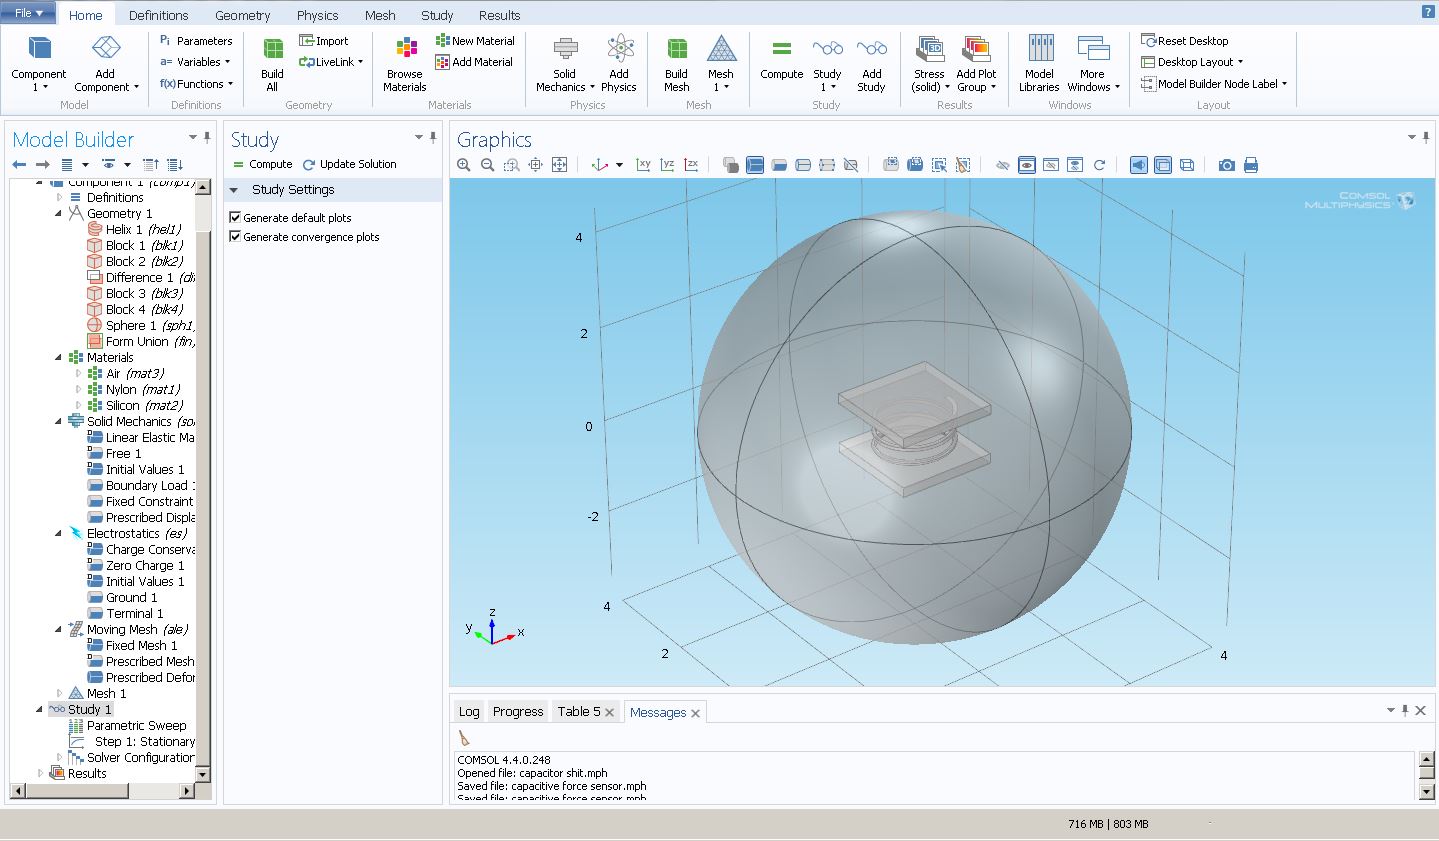Toggle scene light in the Graphics toolbar
The image size is (1439, 841).
pos(1139,165)
